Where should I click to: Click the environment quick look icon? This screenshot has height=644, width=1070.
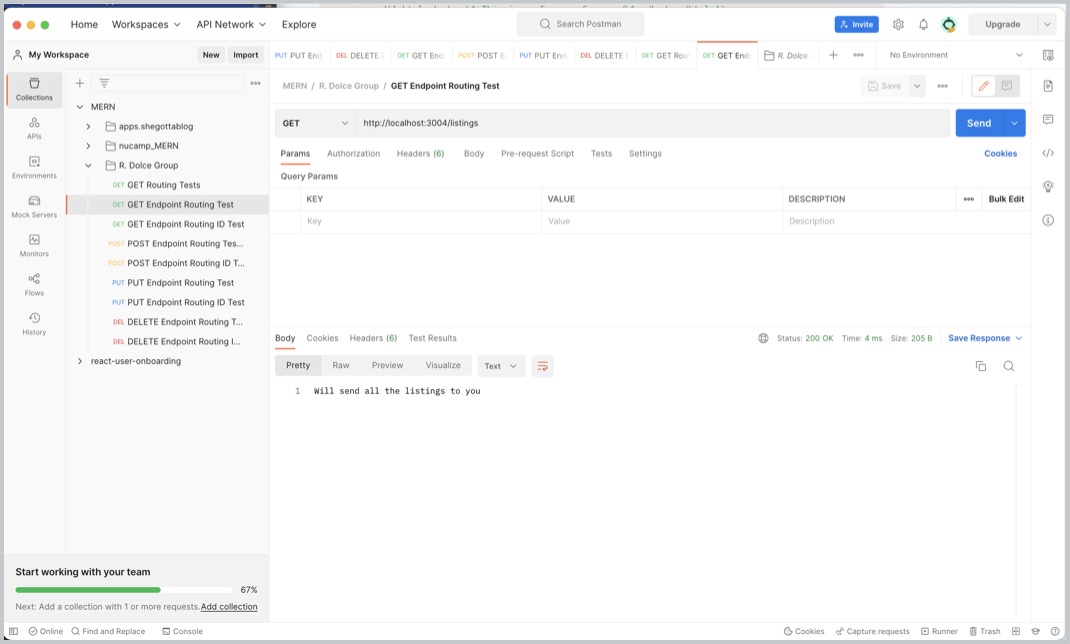1048,55
